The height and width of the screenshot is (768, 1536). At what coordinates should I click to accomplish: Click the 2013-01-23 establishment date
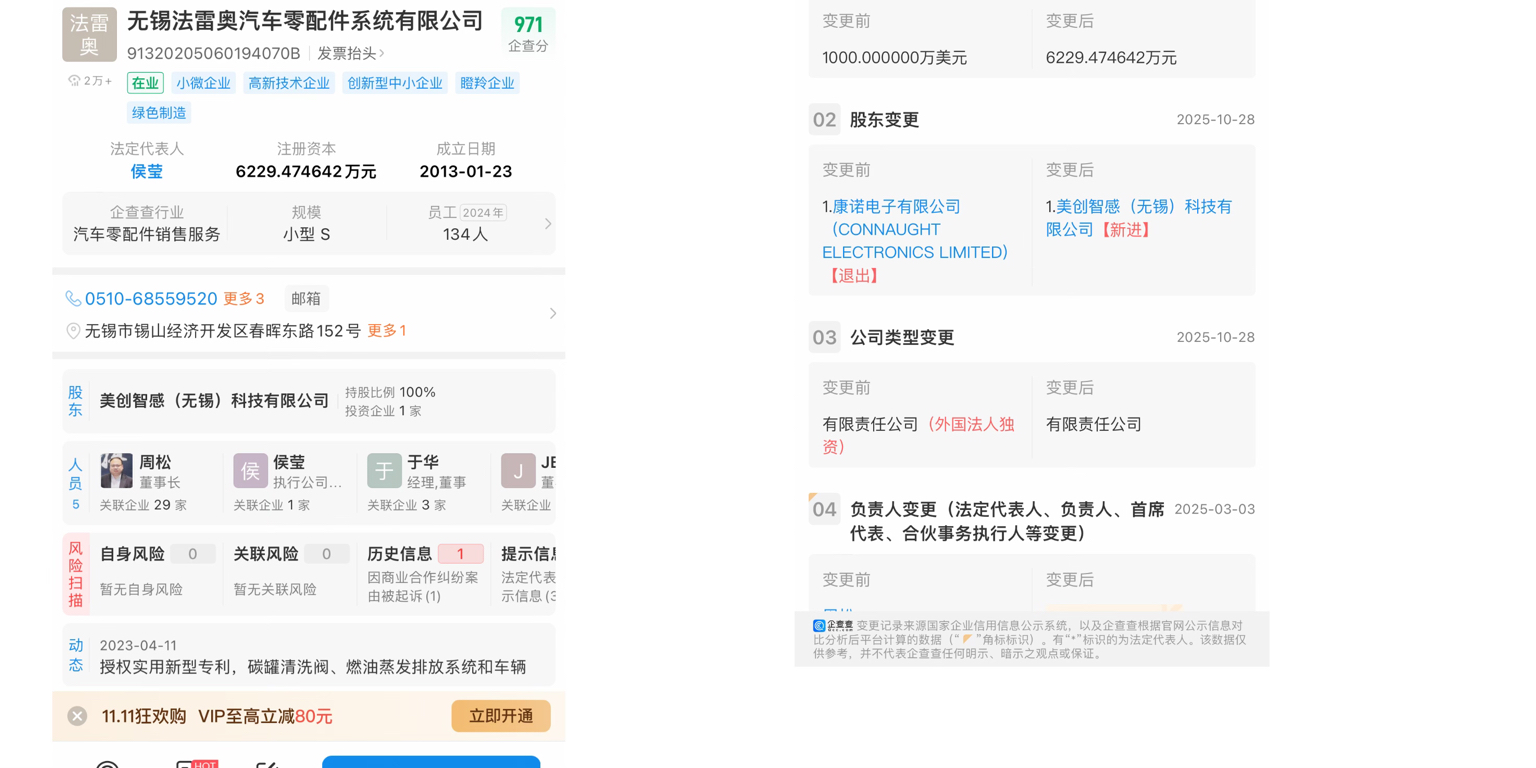click(466, 172)
